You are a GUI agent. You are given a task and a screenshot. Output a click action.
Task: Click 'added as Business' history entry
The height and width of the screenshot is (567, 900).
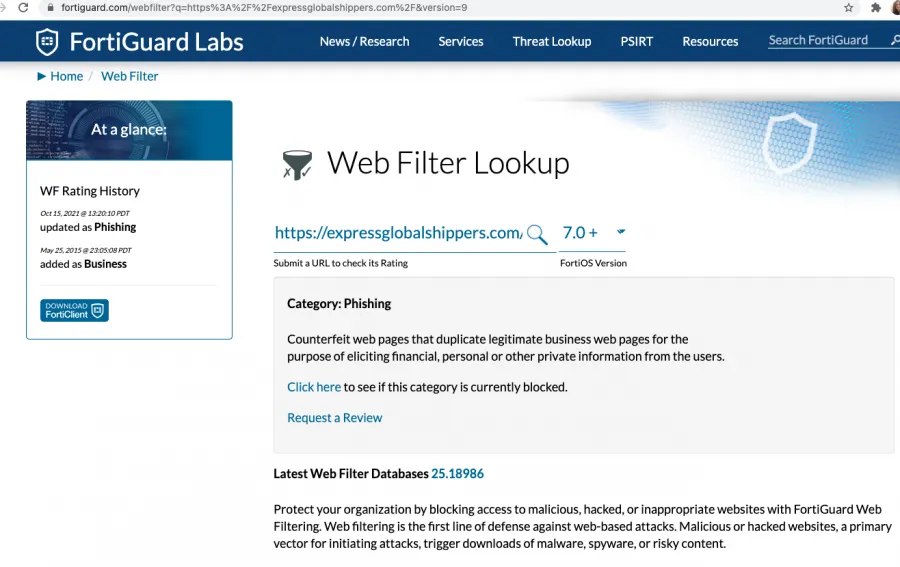coord(83,264)
